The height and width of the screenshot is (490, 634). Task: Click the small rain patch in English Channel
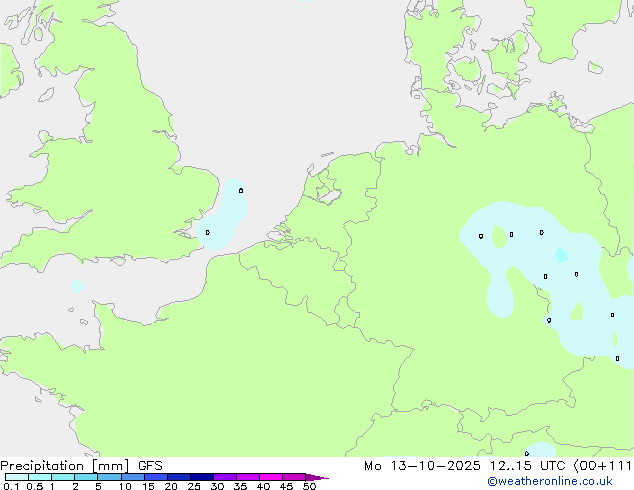coord(77,286)
